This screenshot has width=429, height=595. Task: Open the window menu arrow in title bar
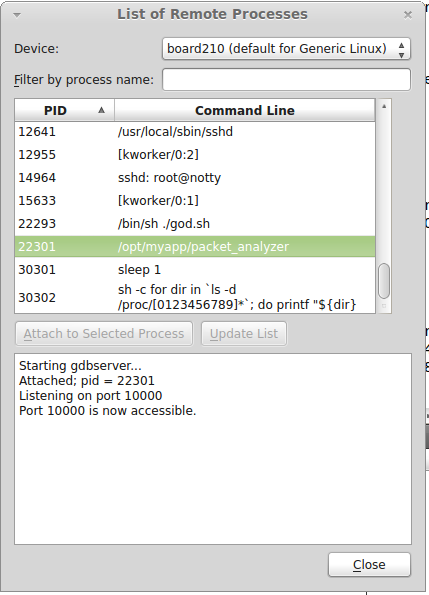[x=17, y=15]
